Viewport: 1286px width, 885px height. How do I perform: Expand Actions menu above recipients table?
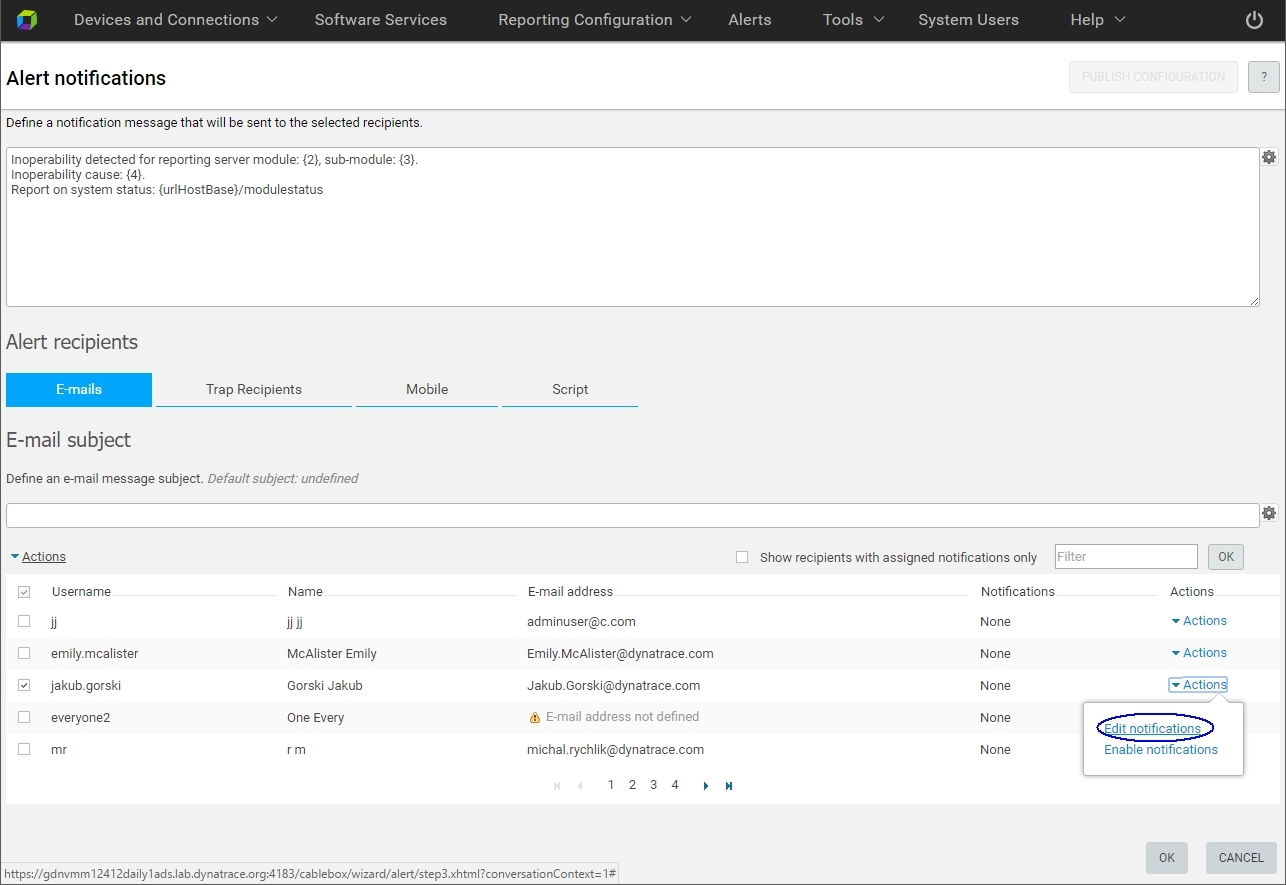click(x=38, y=557)
